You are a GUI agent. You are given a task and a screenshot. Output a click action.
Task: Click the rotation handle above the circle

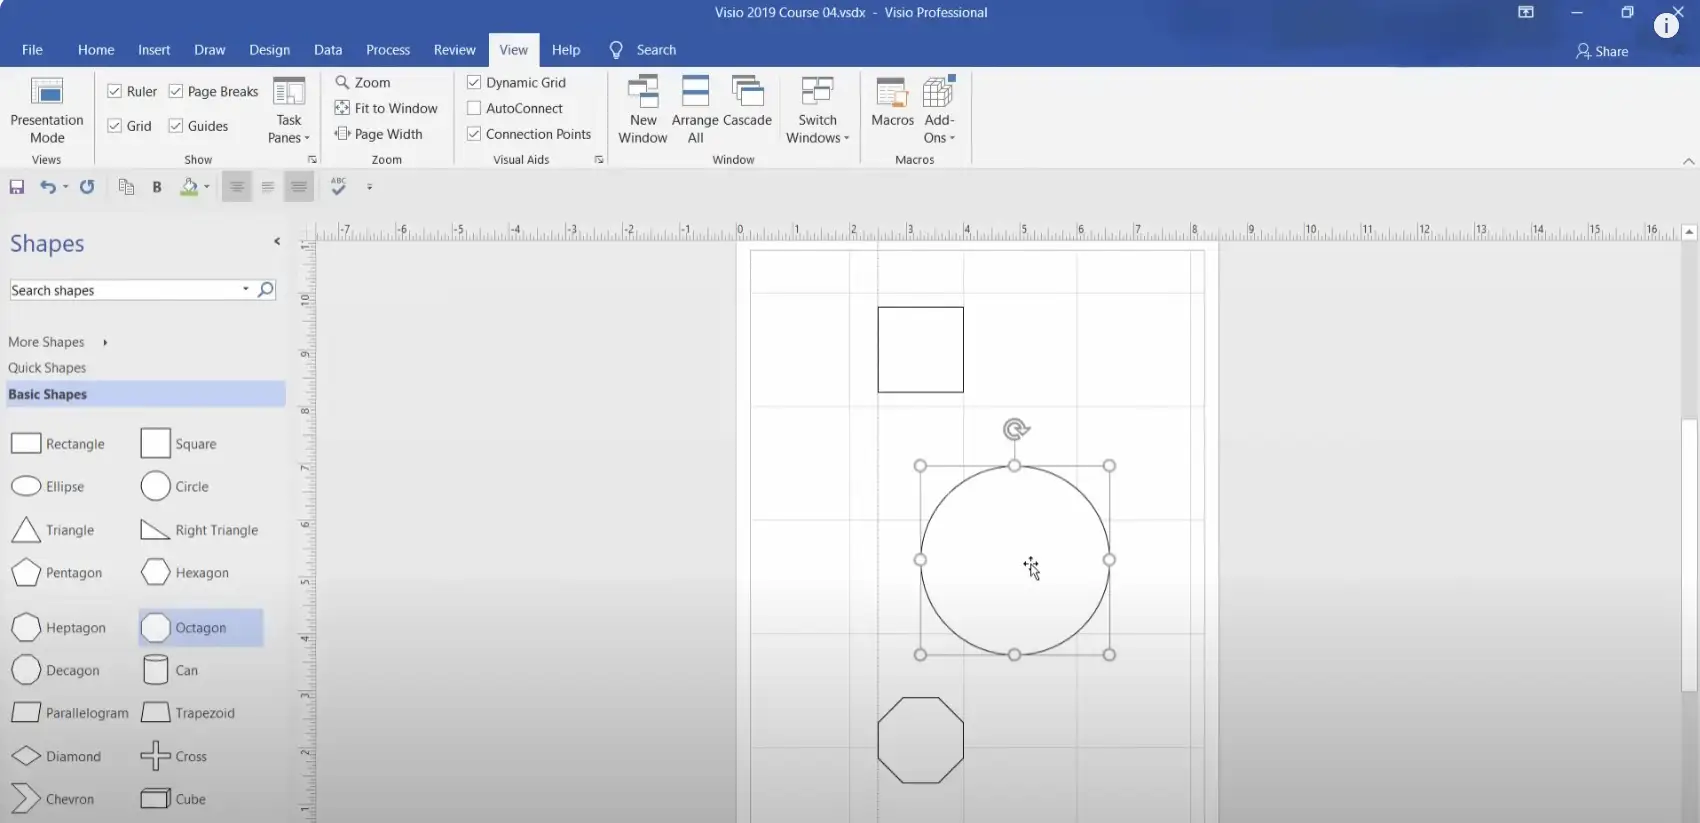[1015, 430]
